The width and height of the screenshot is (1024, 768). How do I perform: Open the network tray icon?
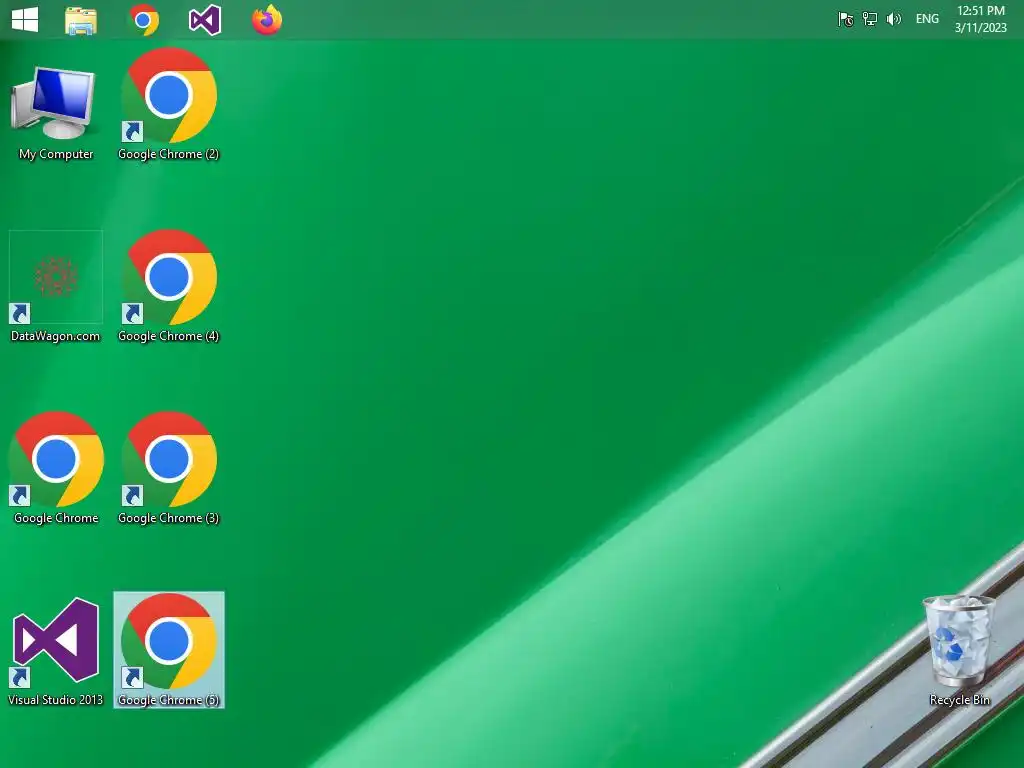pyautogui.click(x=869, y=19)
